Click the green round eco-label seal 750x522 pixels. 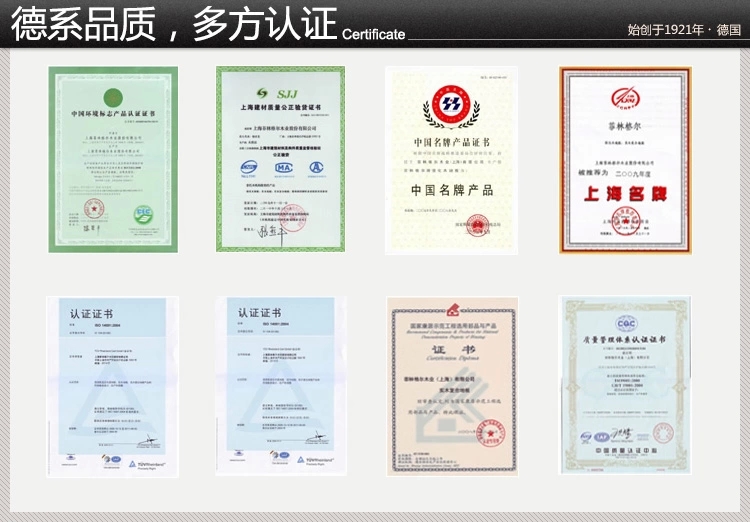[x=143, y=213]
